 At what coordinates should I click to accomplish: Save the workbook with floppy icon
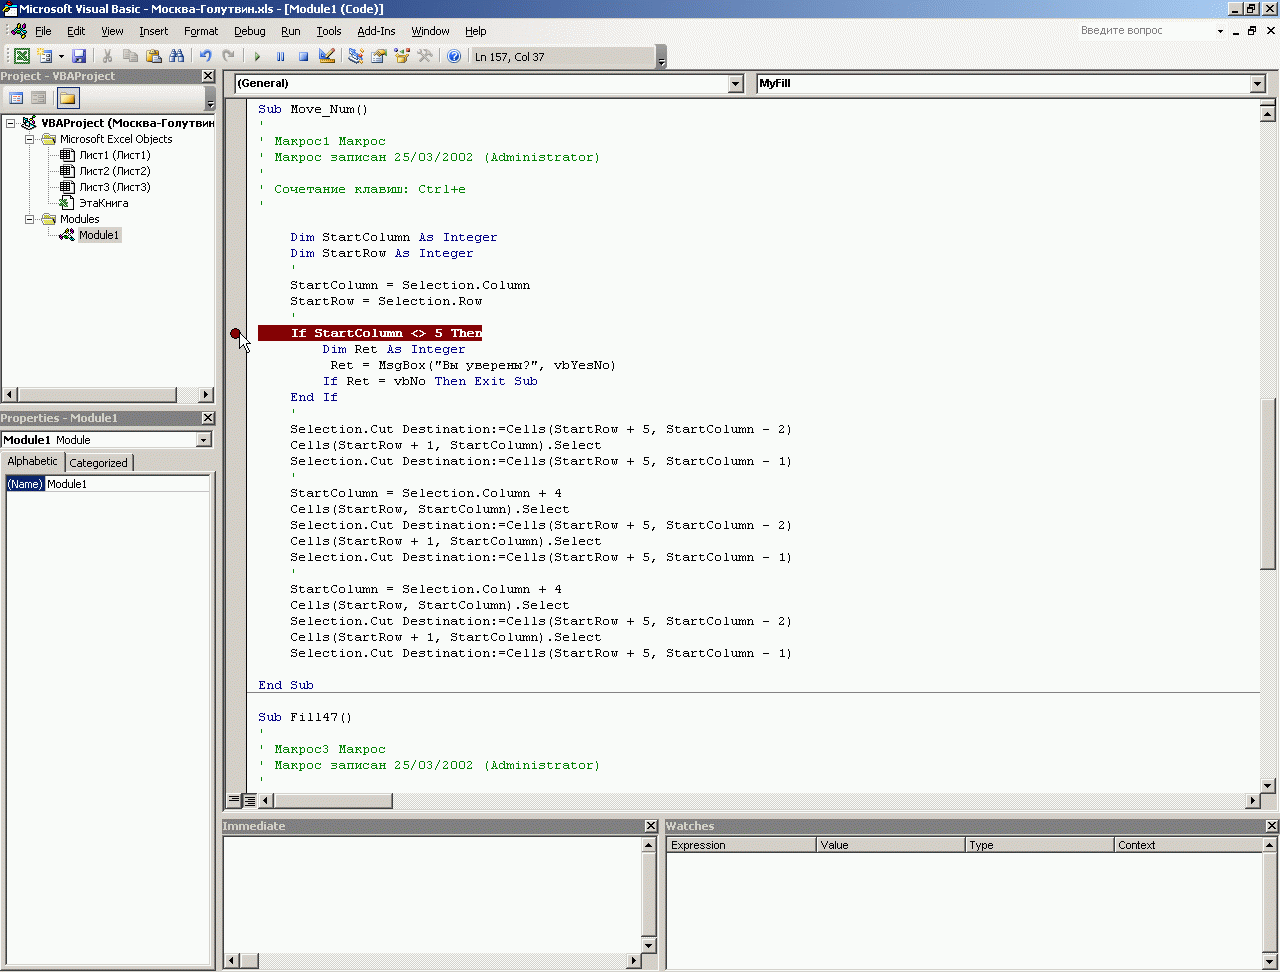(79, 57)
